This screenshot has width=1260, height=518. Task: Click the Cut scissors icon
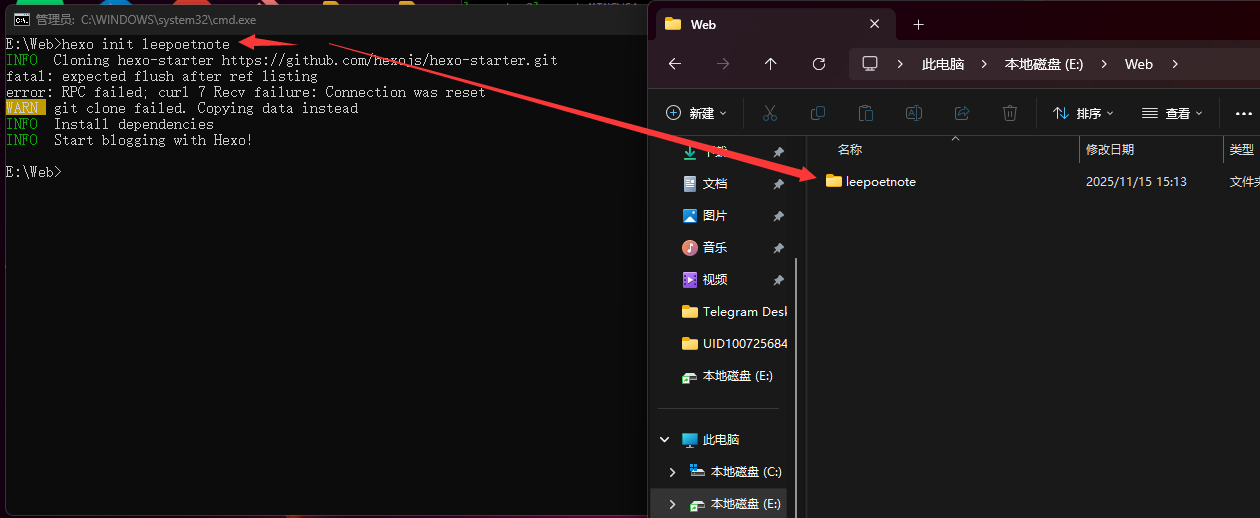coord(769,113)
